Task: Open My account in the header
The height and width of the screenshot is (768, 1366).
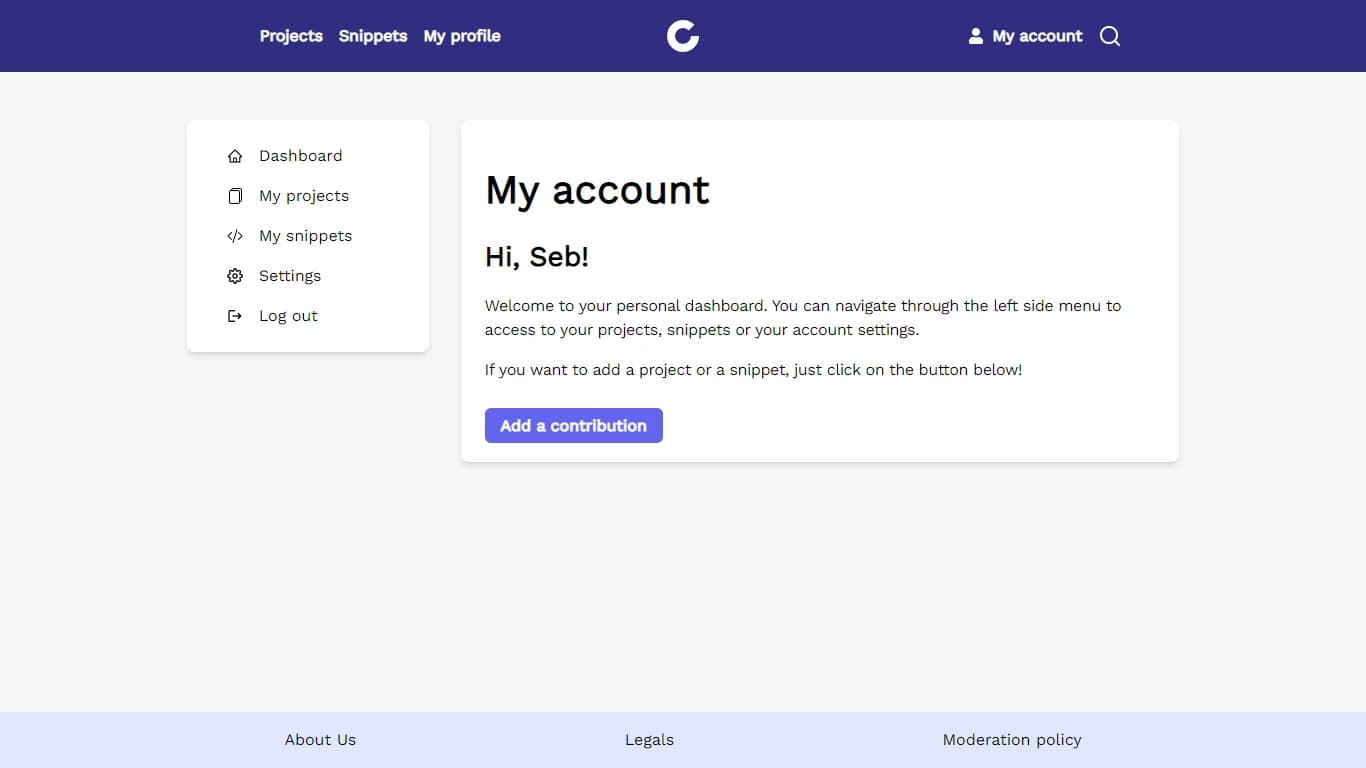Action: pos(1037,36)
